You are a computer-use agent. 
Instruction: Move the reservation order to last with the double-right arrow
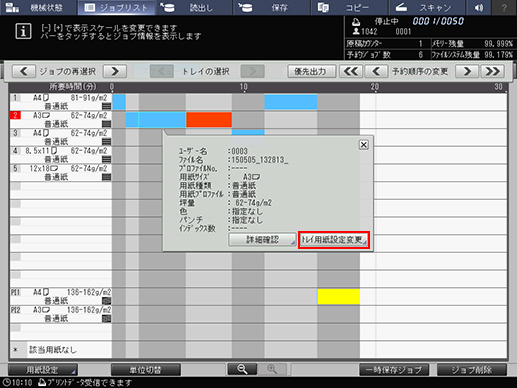[492, 71]
